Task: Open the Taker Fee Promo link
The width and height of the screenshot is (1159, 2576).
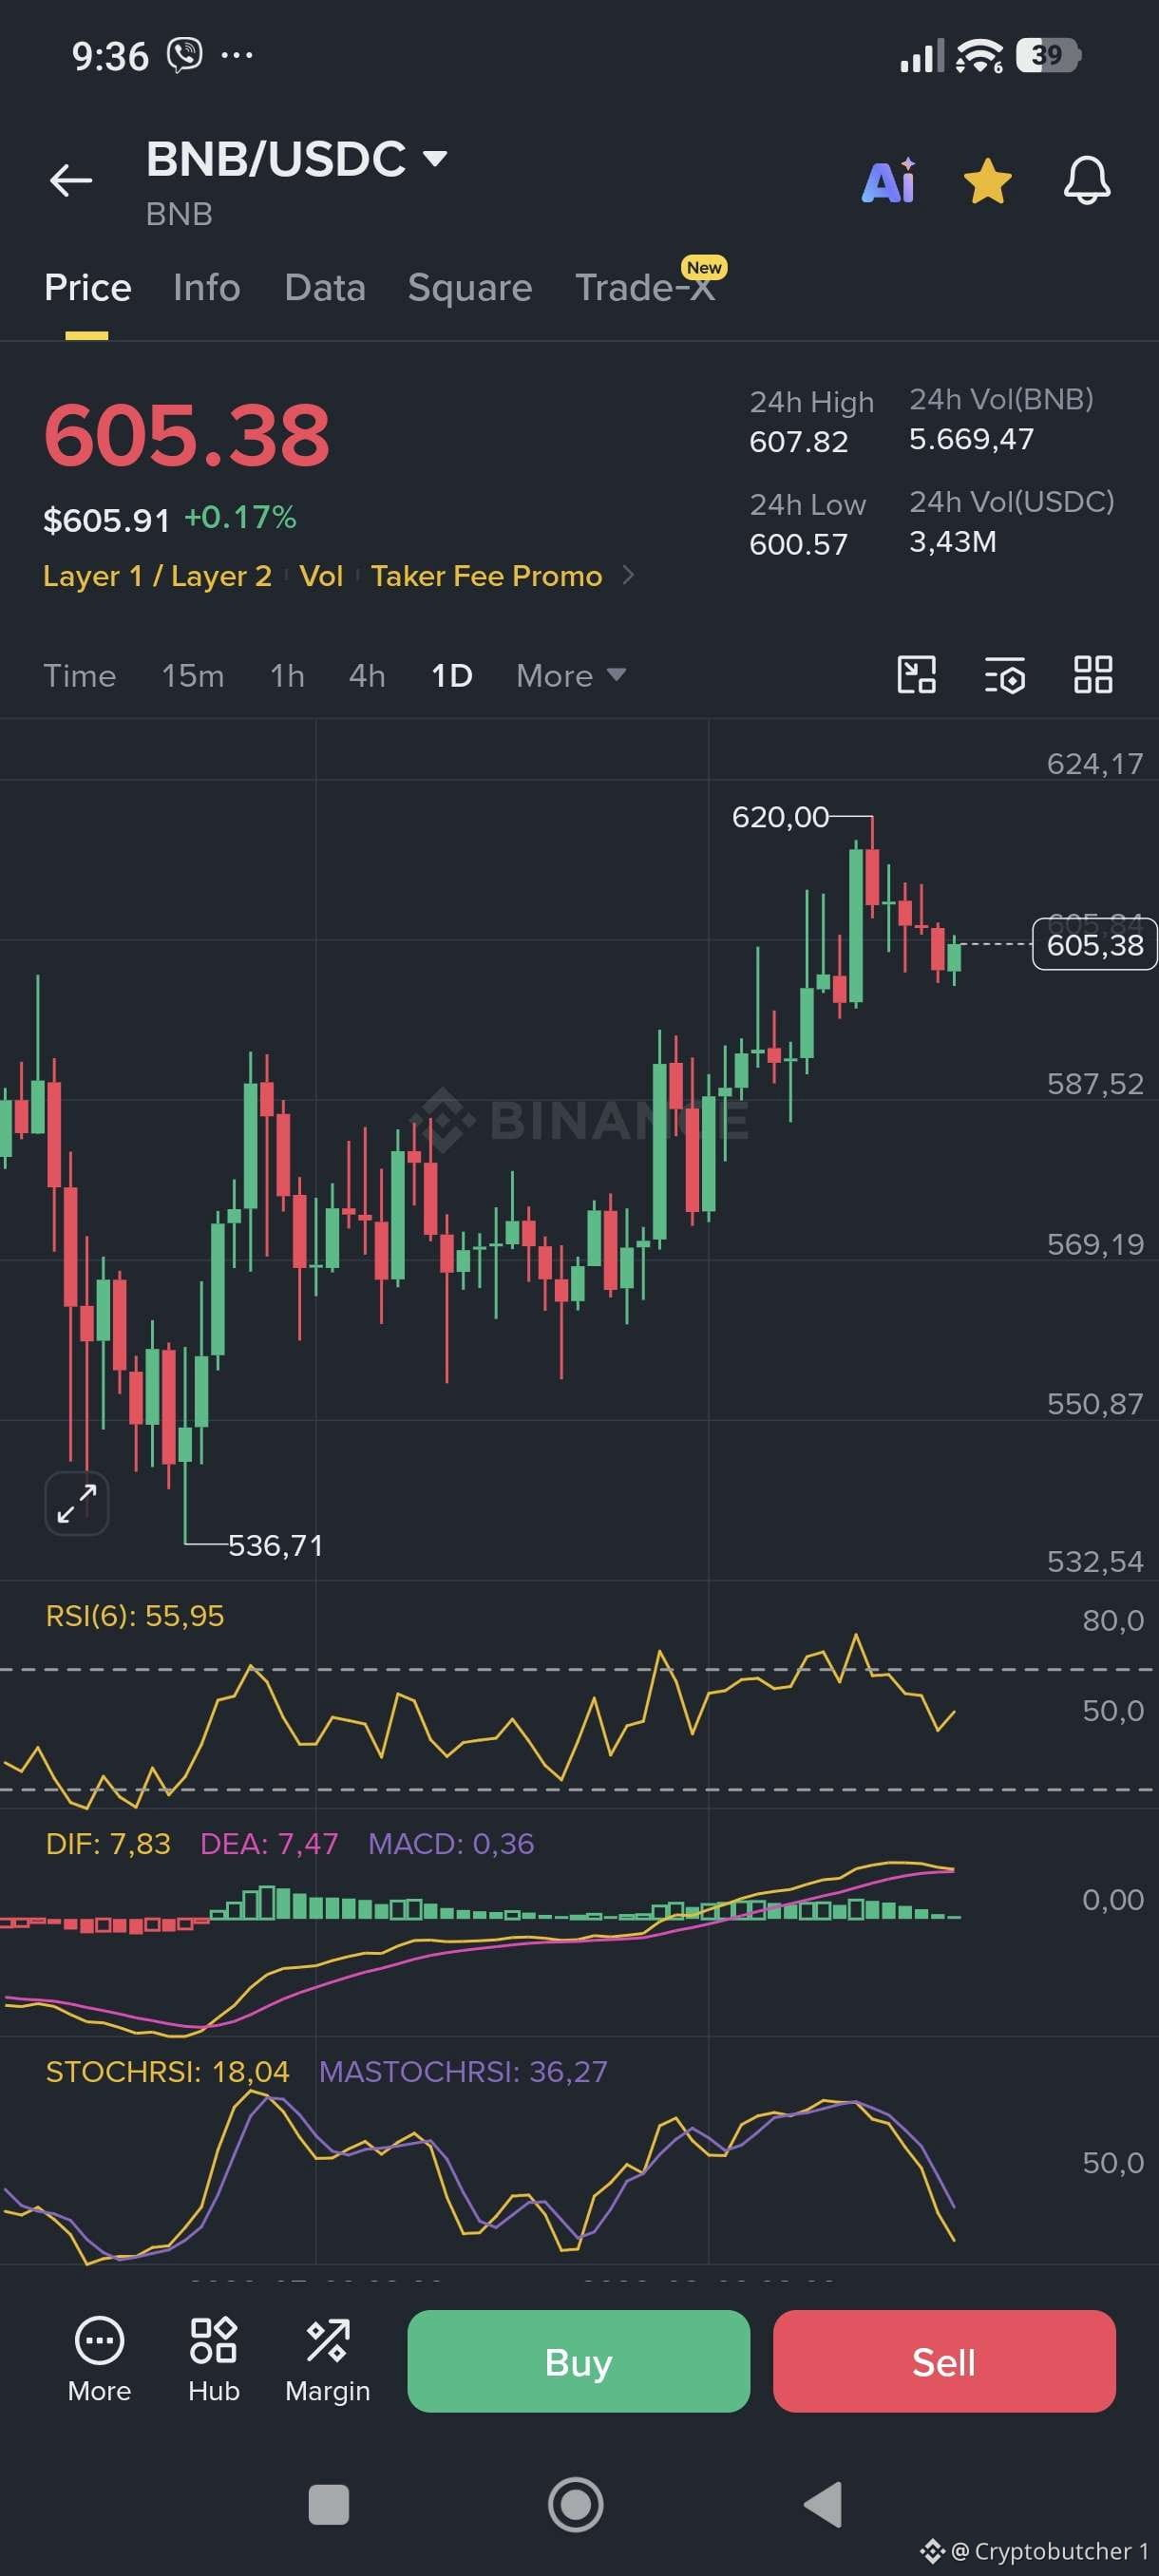Action: (x=487, y=576)
